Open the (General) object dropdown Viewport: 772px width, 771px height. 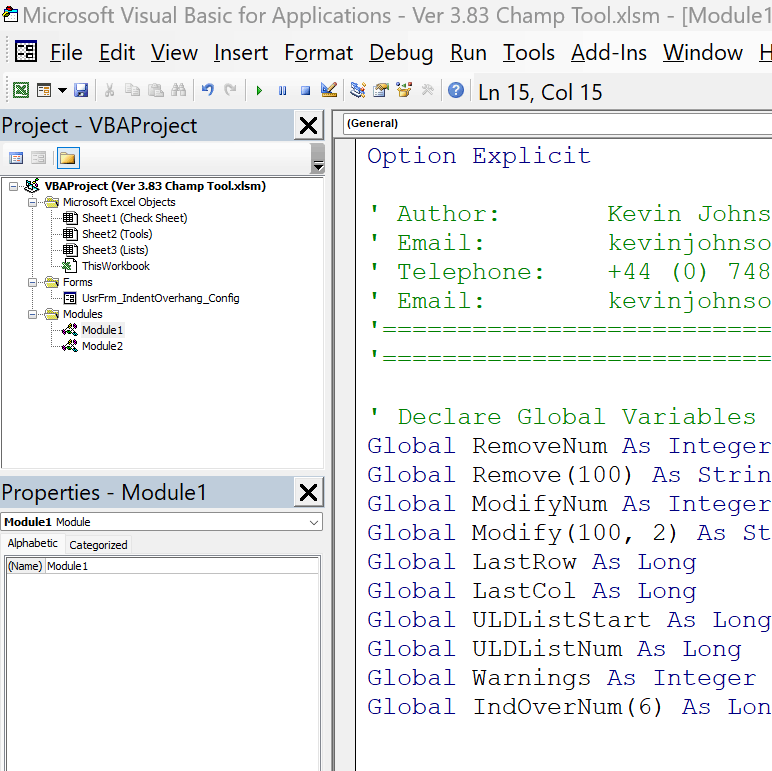click(557, 124)
